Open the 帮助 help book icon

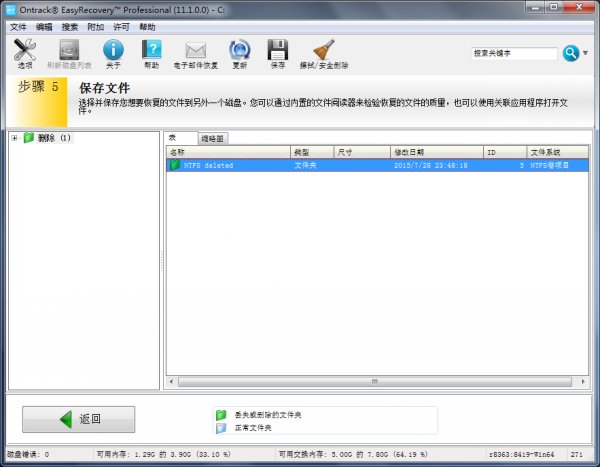[x=152, y=54]
